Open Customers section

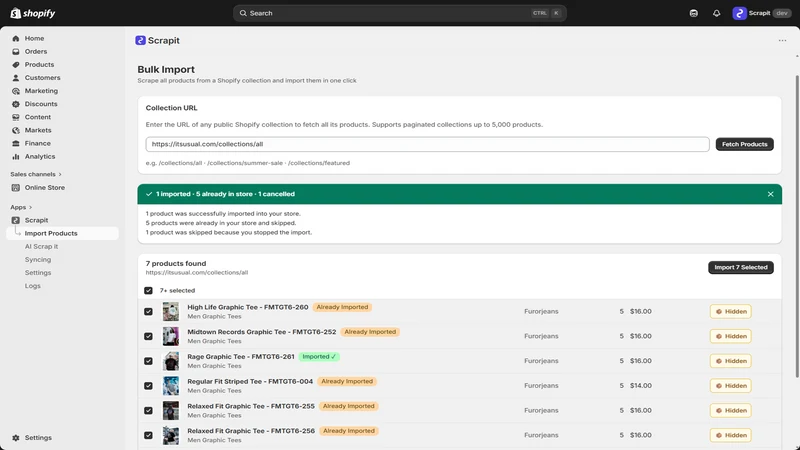coord(42,78)
